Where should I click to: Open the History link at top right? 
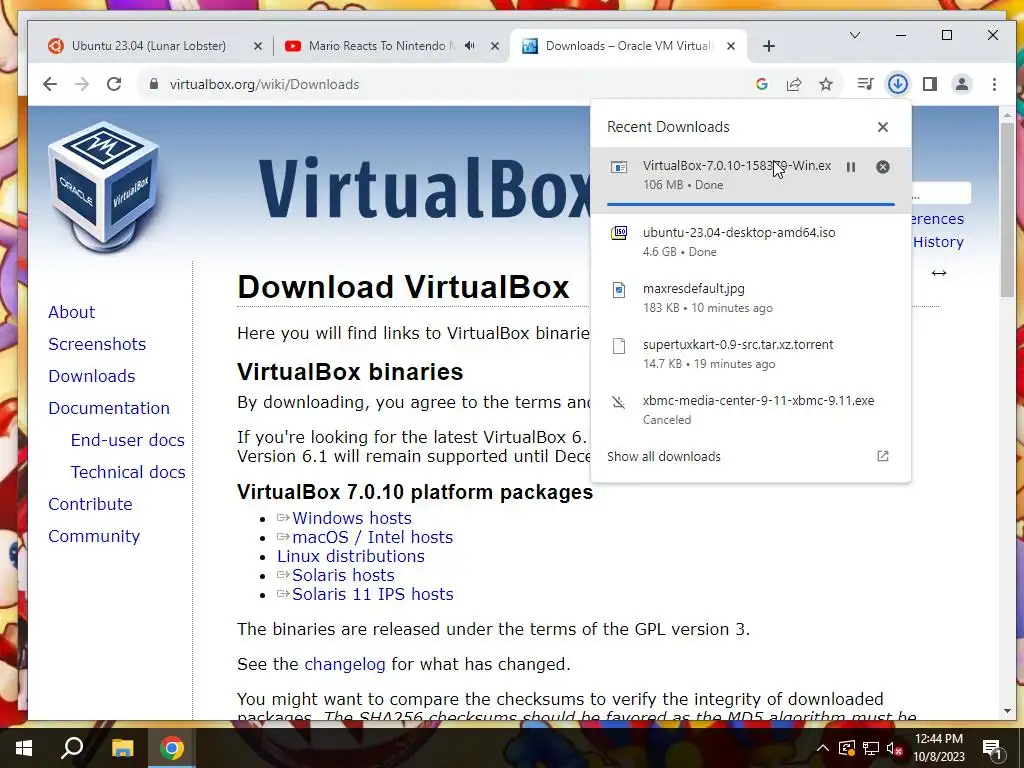click(x=938, y=242)
